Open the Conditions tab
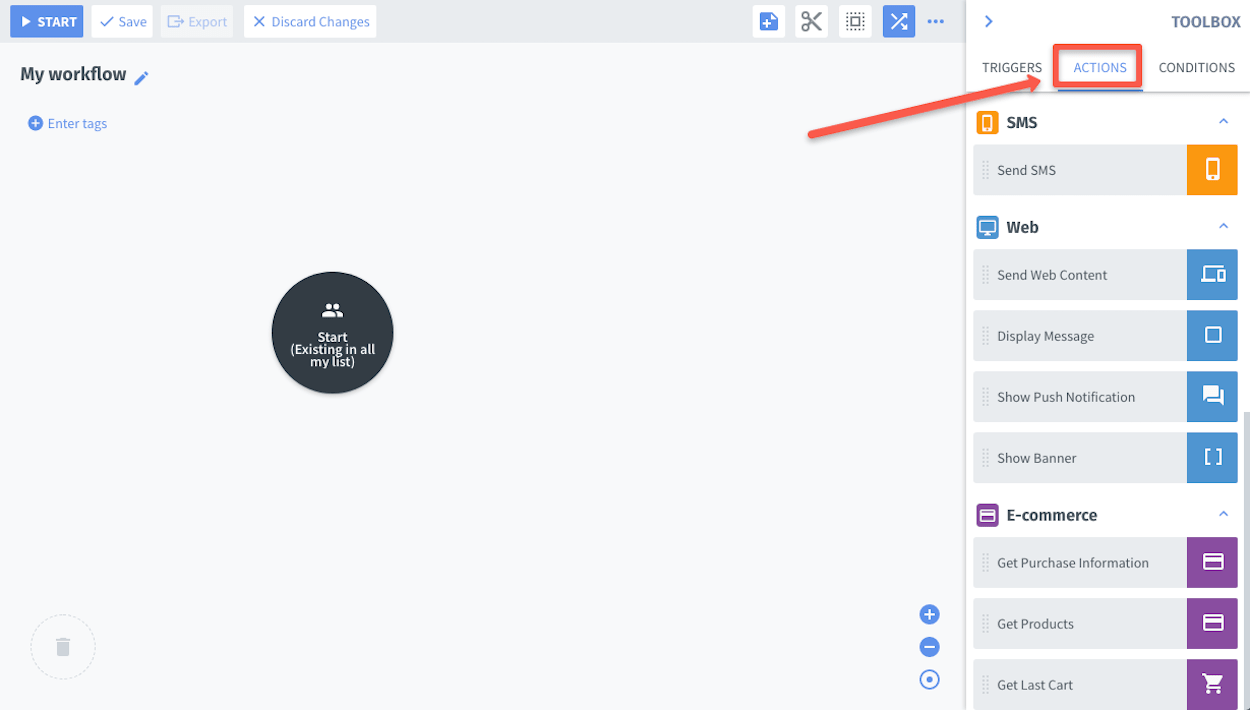Screen dimensions: 1250x710 [x=1196, y=68]
